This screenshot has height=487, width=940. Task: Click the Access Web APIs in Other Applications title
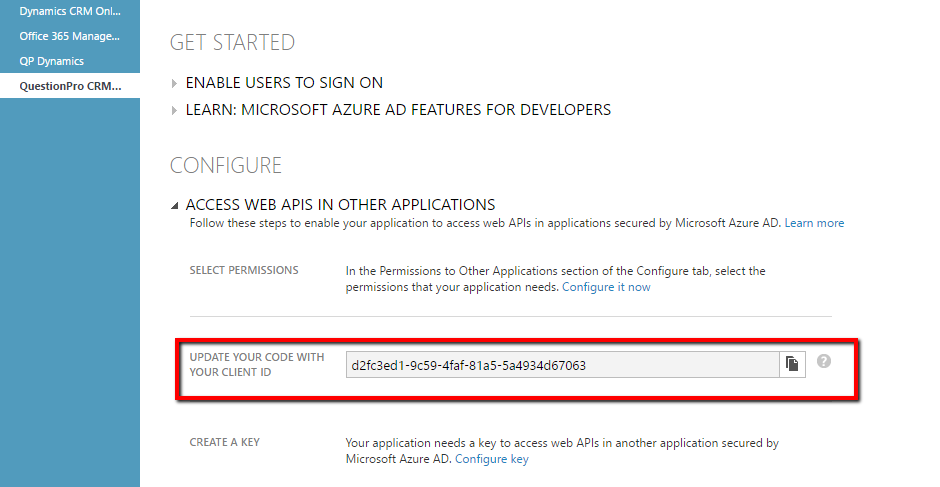click(x=340, y=205)
